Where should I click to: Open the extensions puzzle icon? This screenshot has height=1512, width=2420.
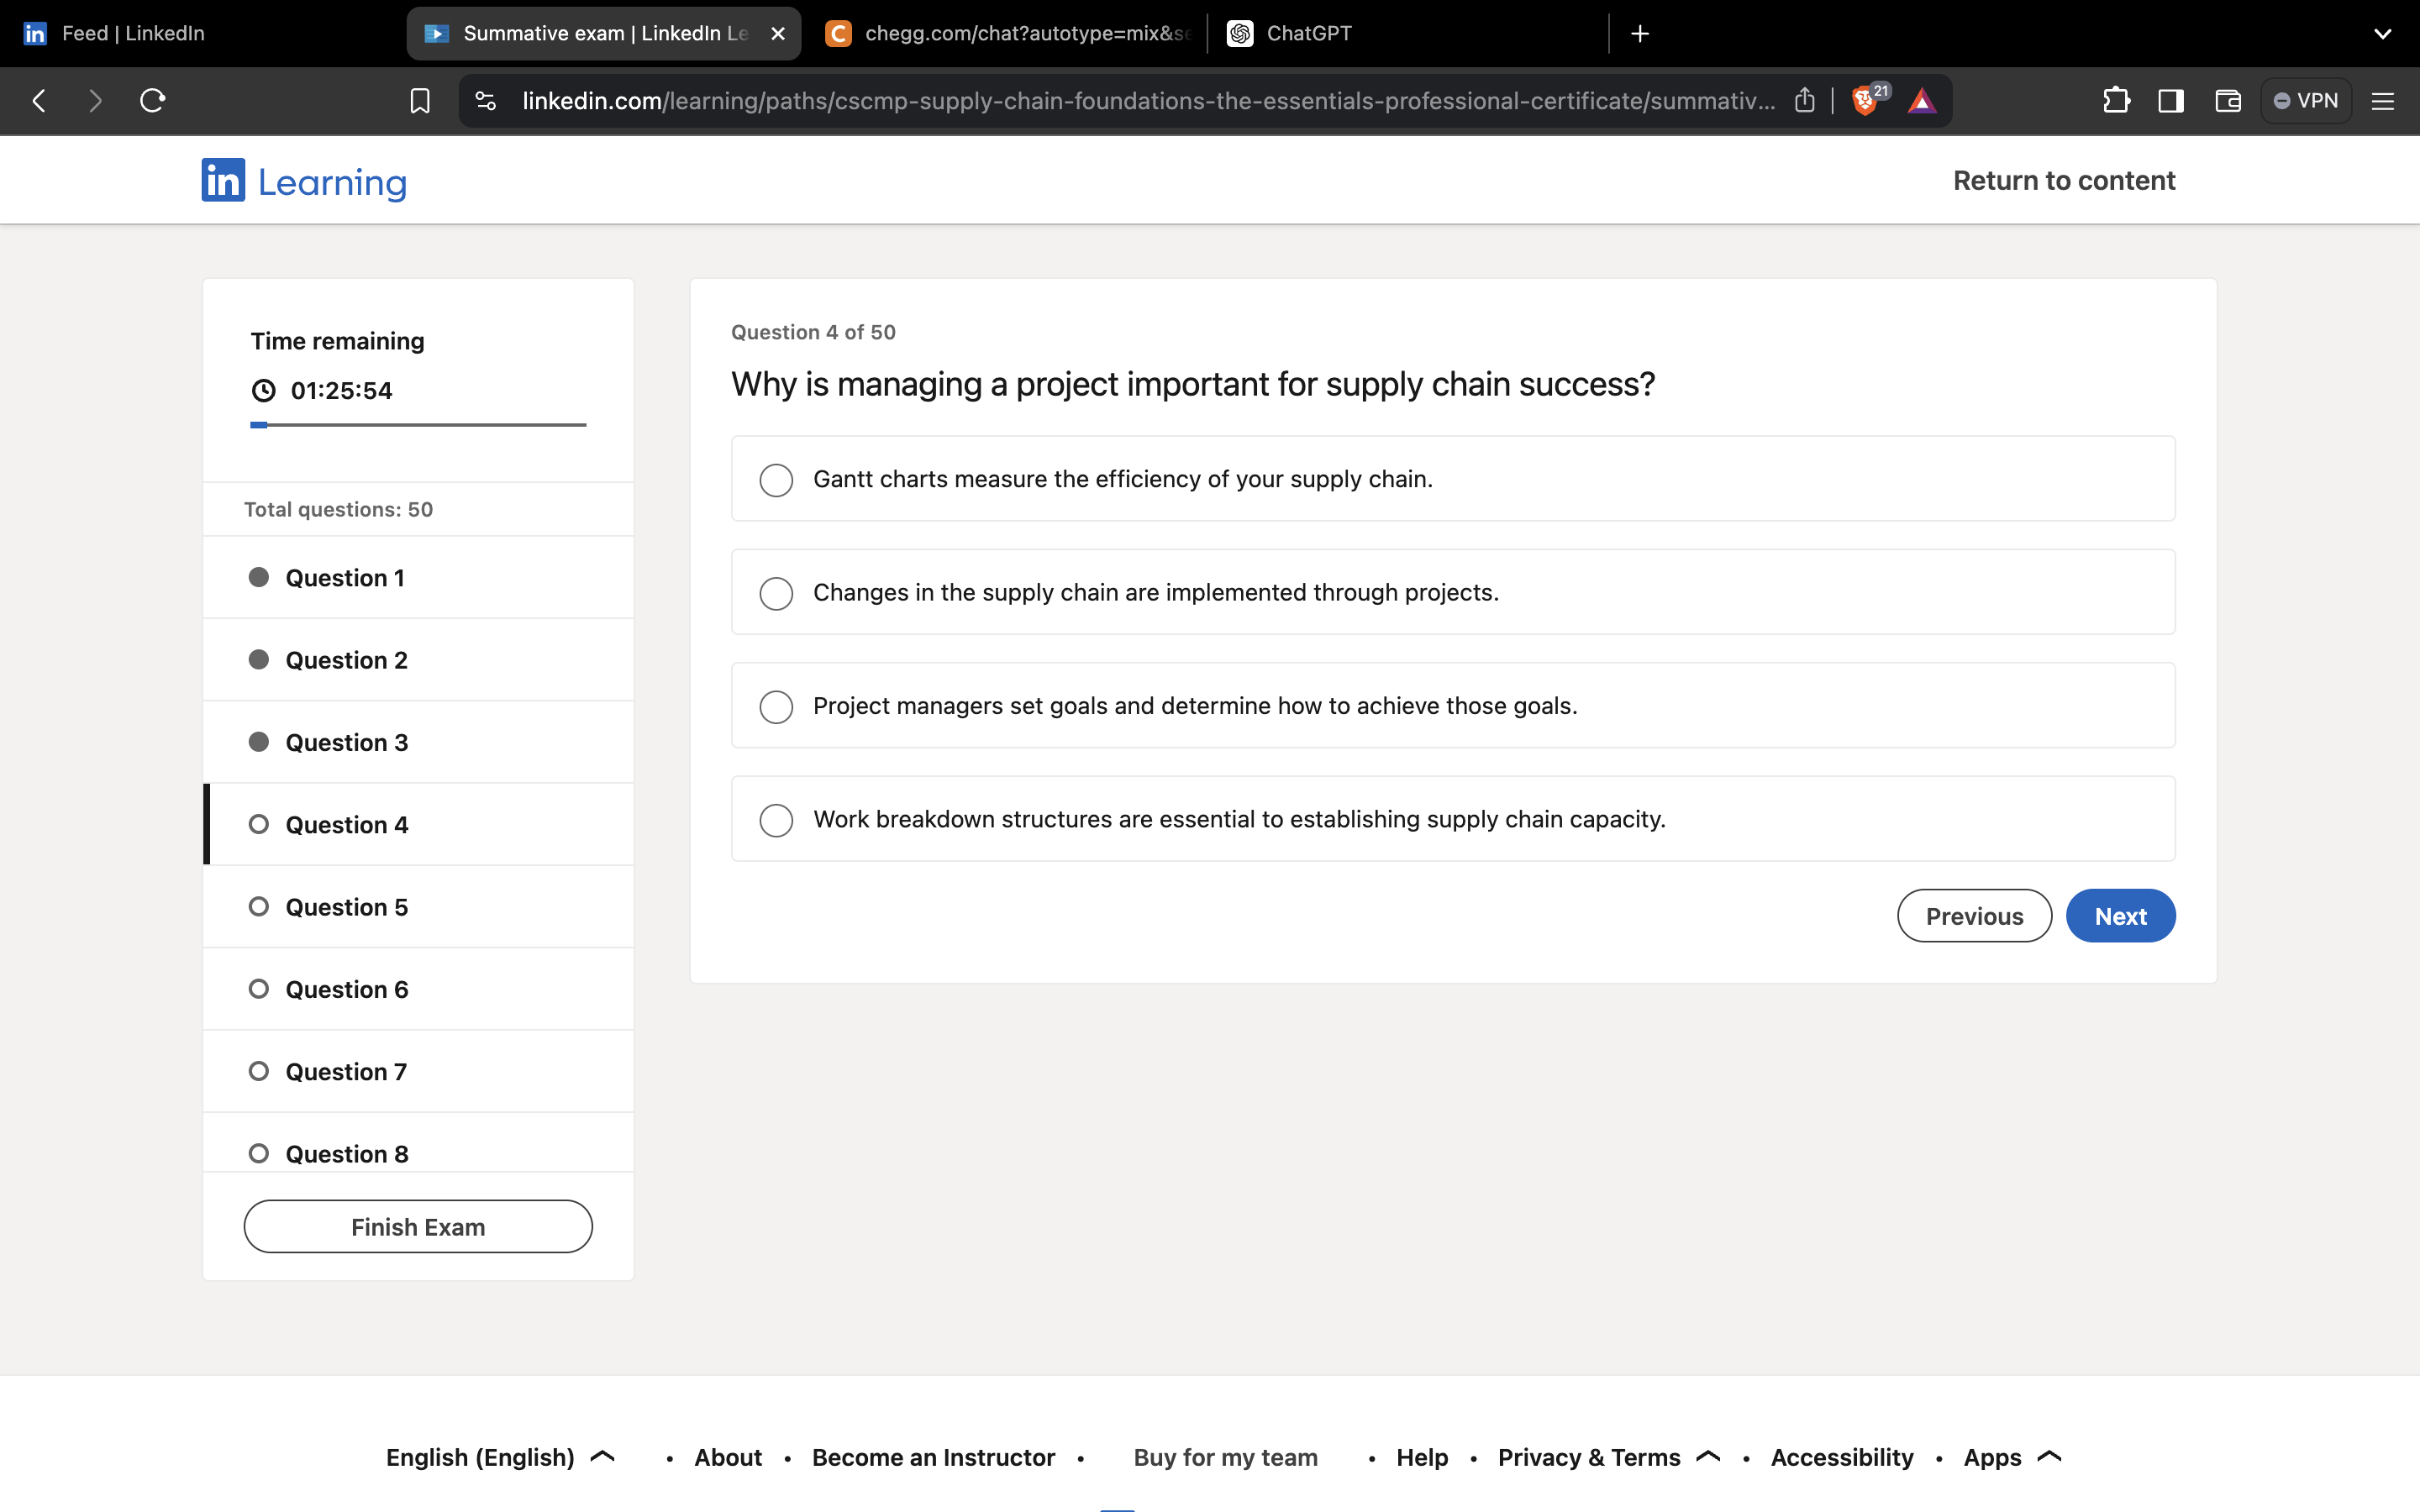coord(2115,101)
